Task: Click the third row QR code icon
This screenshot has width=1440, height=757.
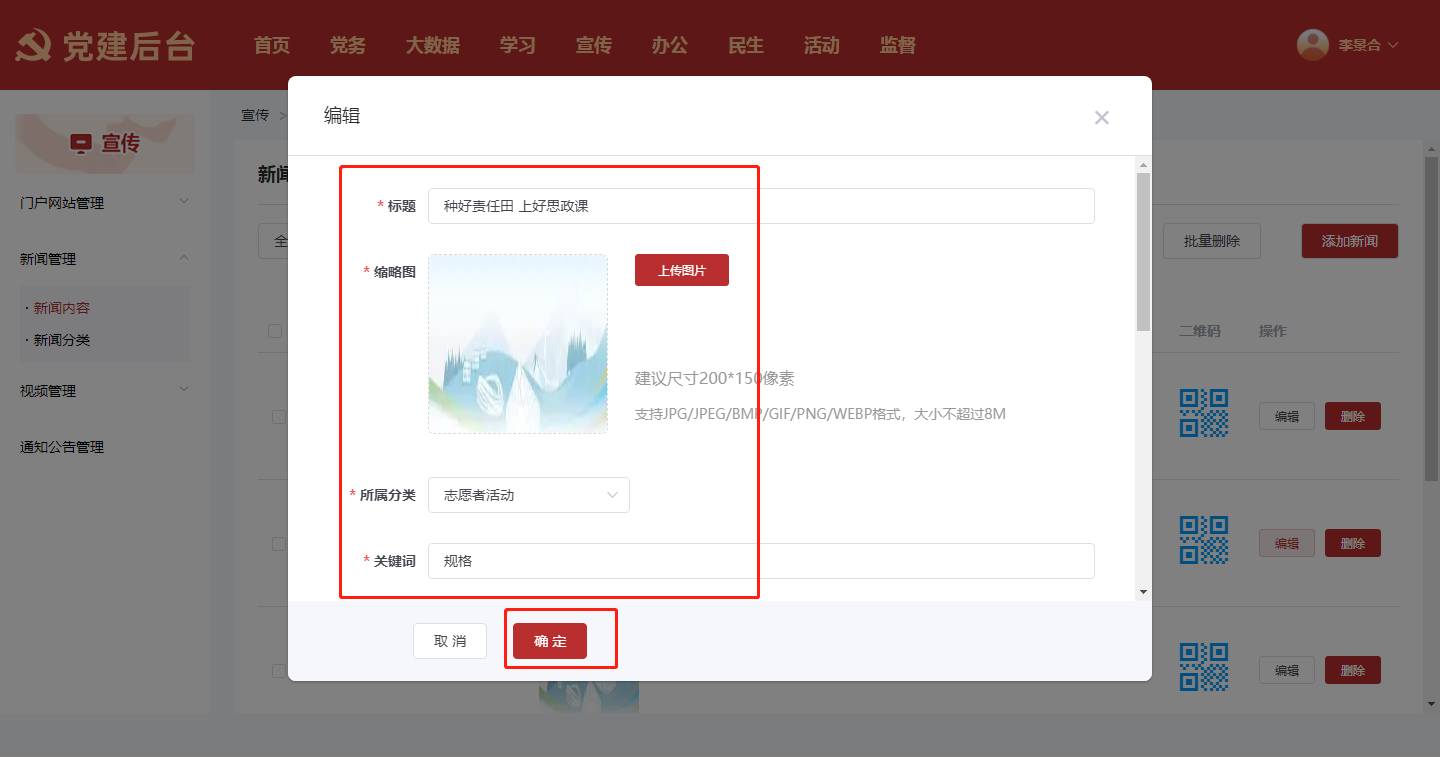Action: [1203, 667]
